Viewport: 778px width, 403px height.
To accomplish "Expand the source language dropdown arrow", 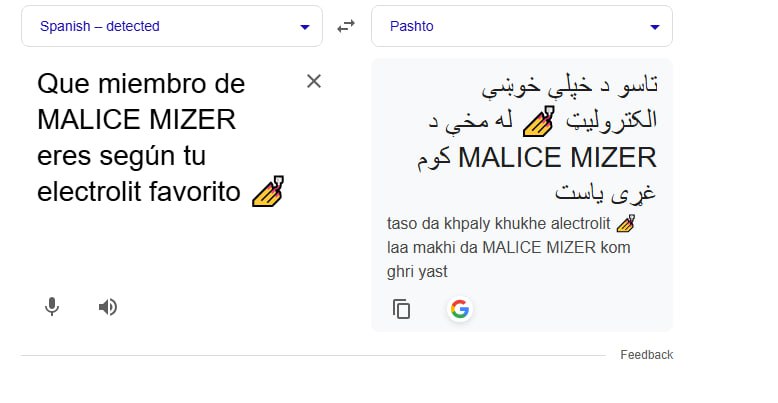I will pyautogui.click(x=305, y=27).
